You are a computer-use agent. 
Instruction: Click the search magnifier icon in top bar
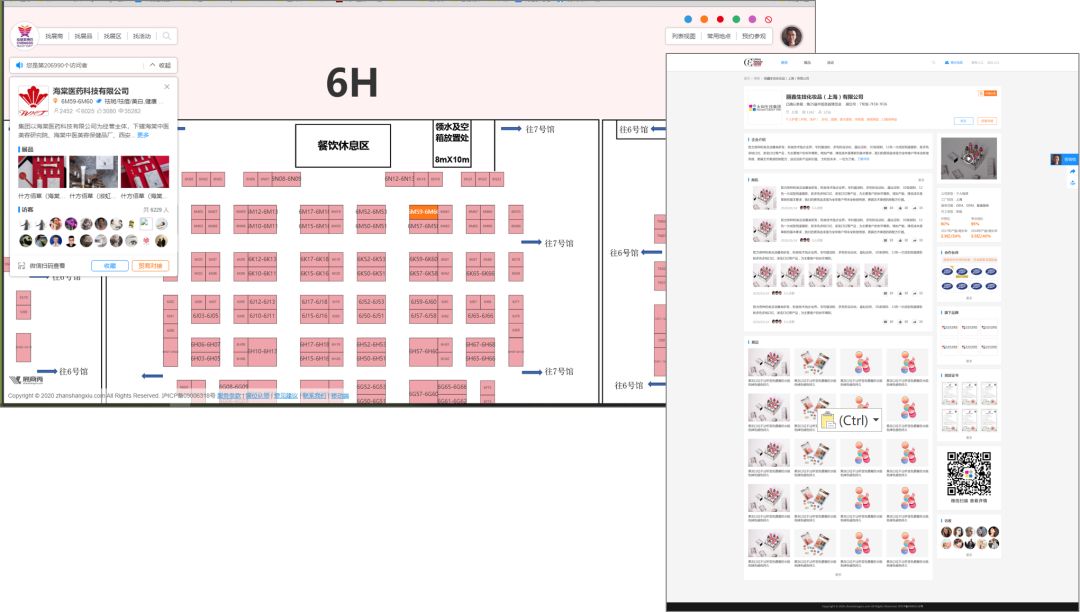167,36
